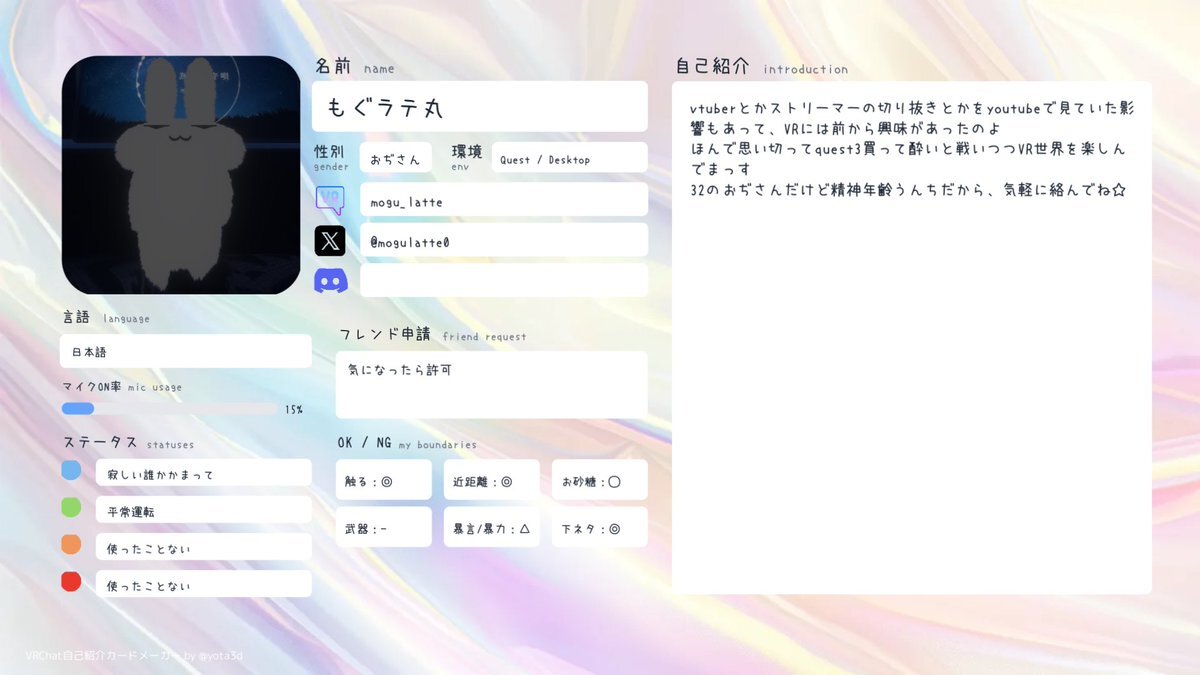Image resolution: width=1200 pixels, height=675 pixels.
Task: Click the orange status 使ったことない field
Action: click(x=204, y=547)
